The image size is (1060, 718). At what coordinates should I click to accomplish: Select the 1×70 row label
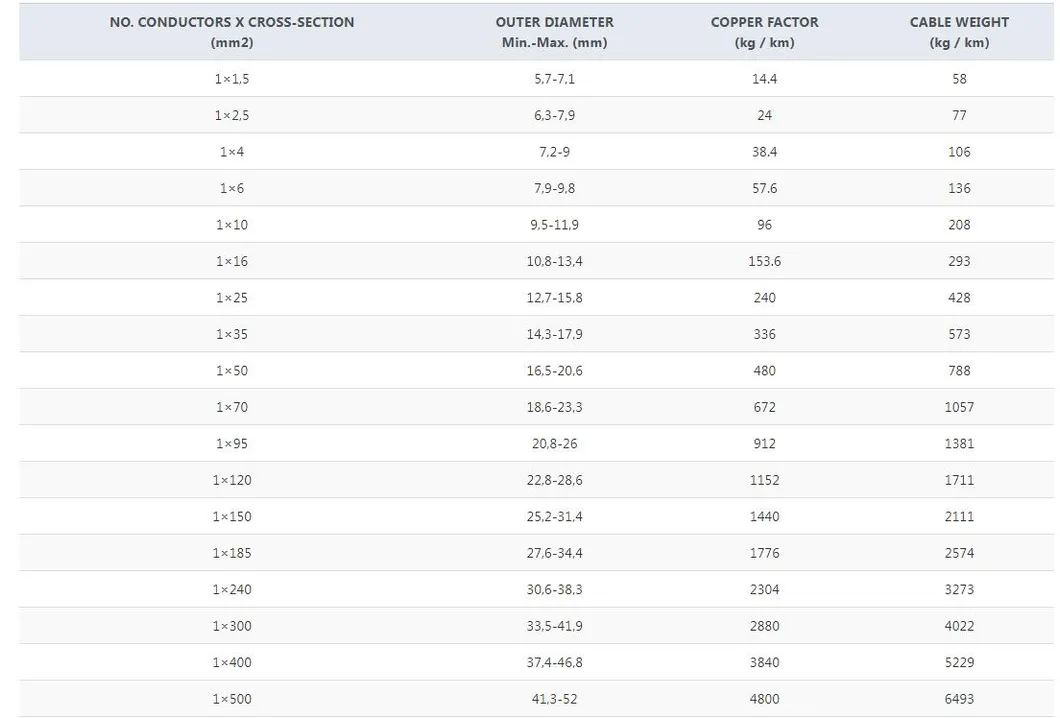point(232,408)
